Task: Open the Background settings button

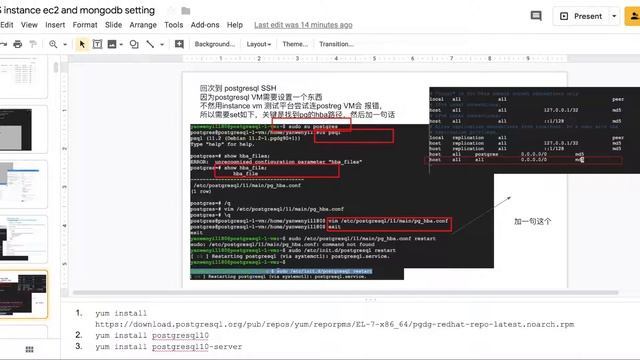Action: pyautogui.click(x=215, y=44)
